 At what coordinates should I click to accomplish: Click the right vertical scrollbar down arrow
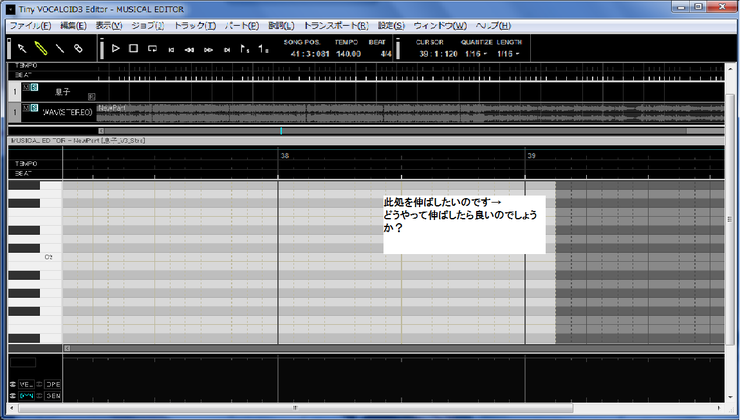732,398
